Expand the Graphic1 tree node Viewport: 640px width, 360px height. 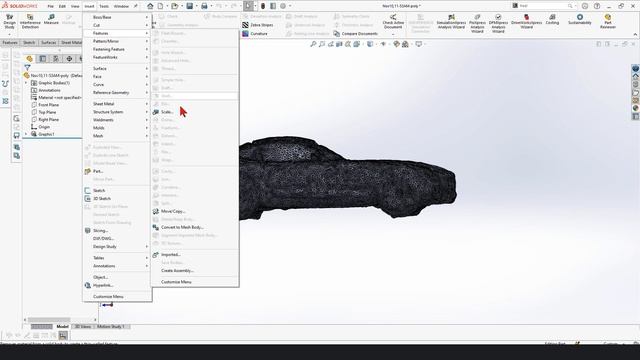[x=27, y=134]
